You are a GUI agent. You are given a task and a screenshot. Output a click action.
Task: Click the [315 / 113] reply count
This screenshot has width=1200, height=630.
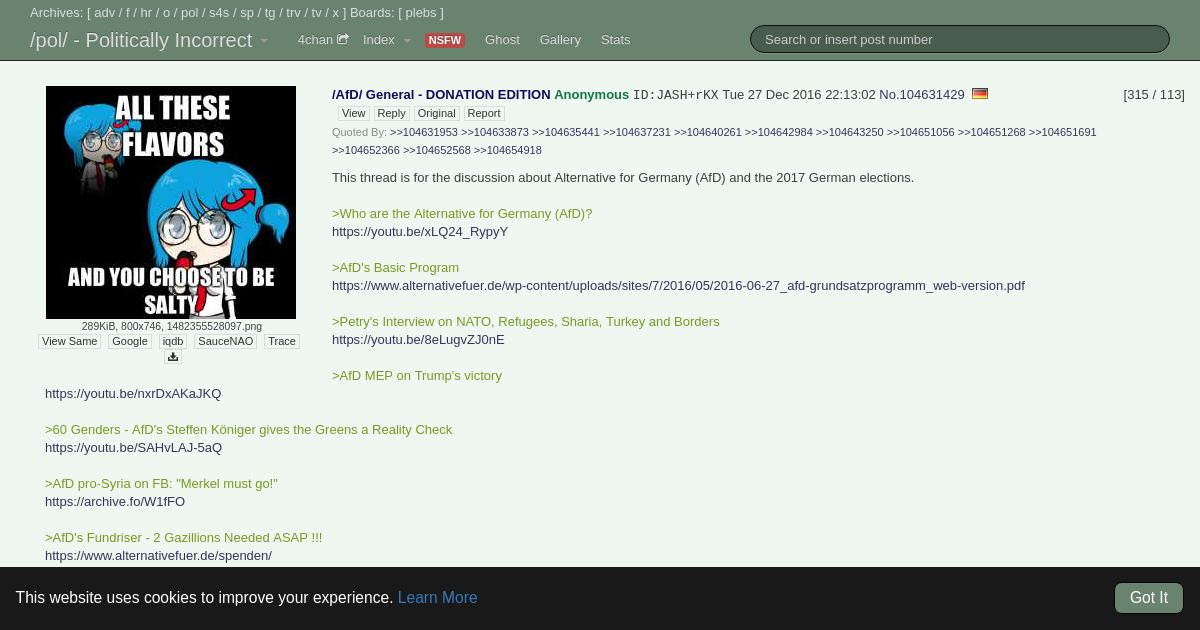(x=1154, y=94)
